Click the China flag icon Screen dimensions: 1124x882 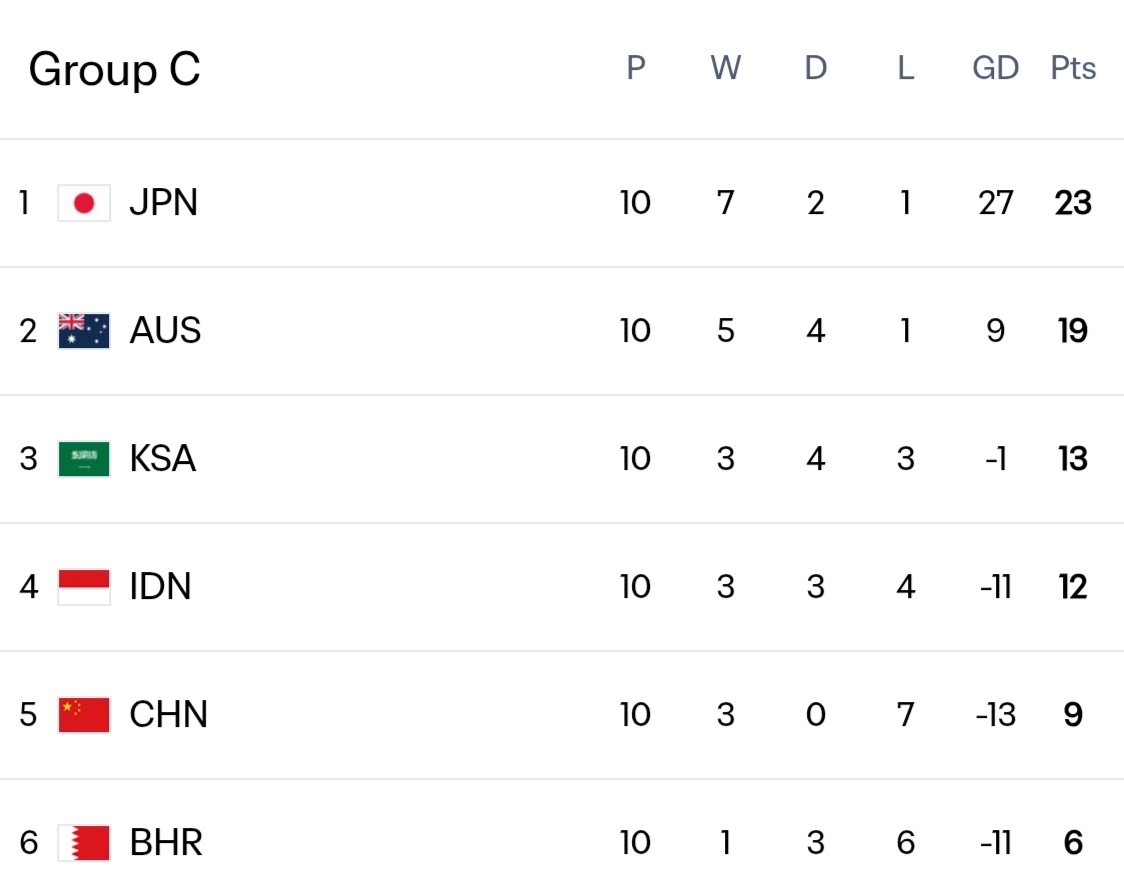pyautogui.click(x=84, y=715)
